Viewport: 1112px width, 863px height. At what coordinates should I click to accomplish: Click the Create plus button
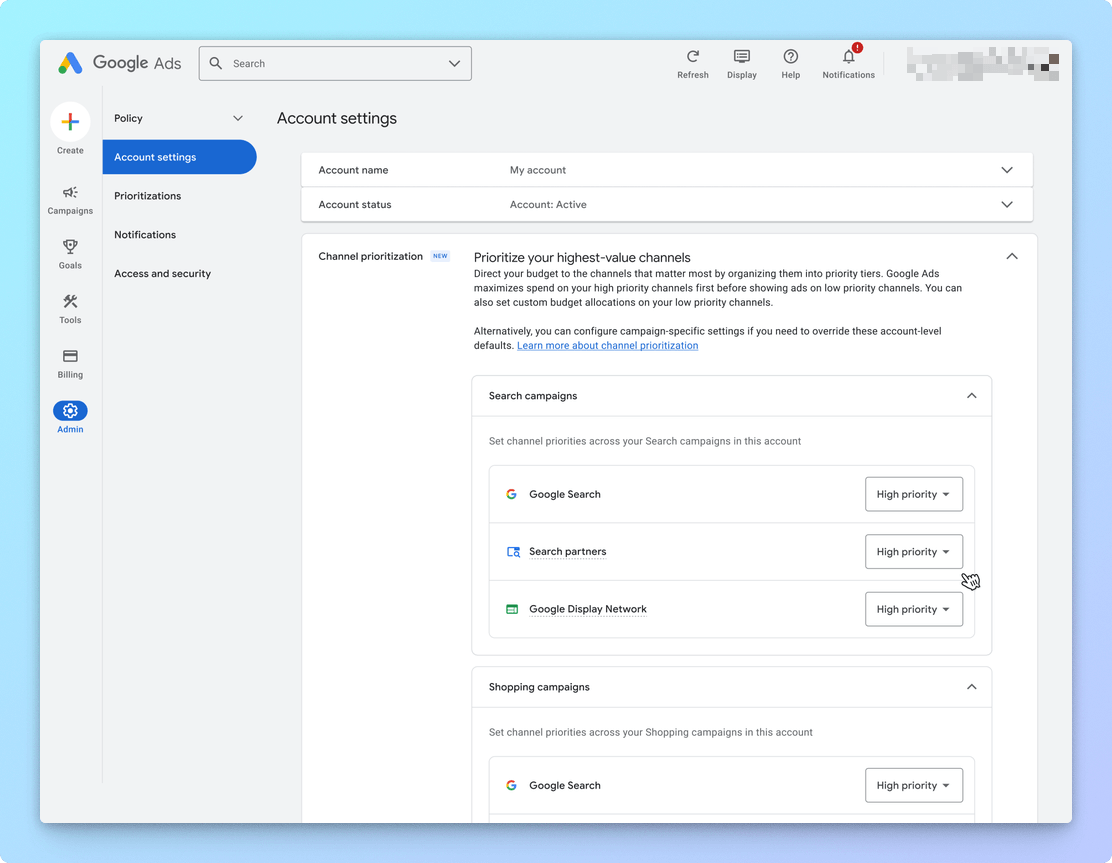tap(70, 122)
